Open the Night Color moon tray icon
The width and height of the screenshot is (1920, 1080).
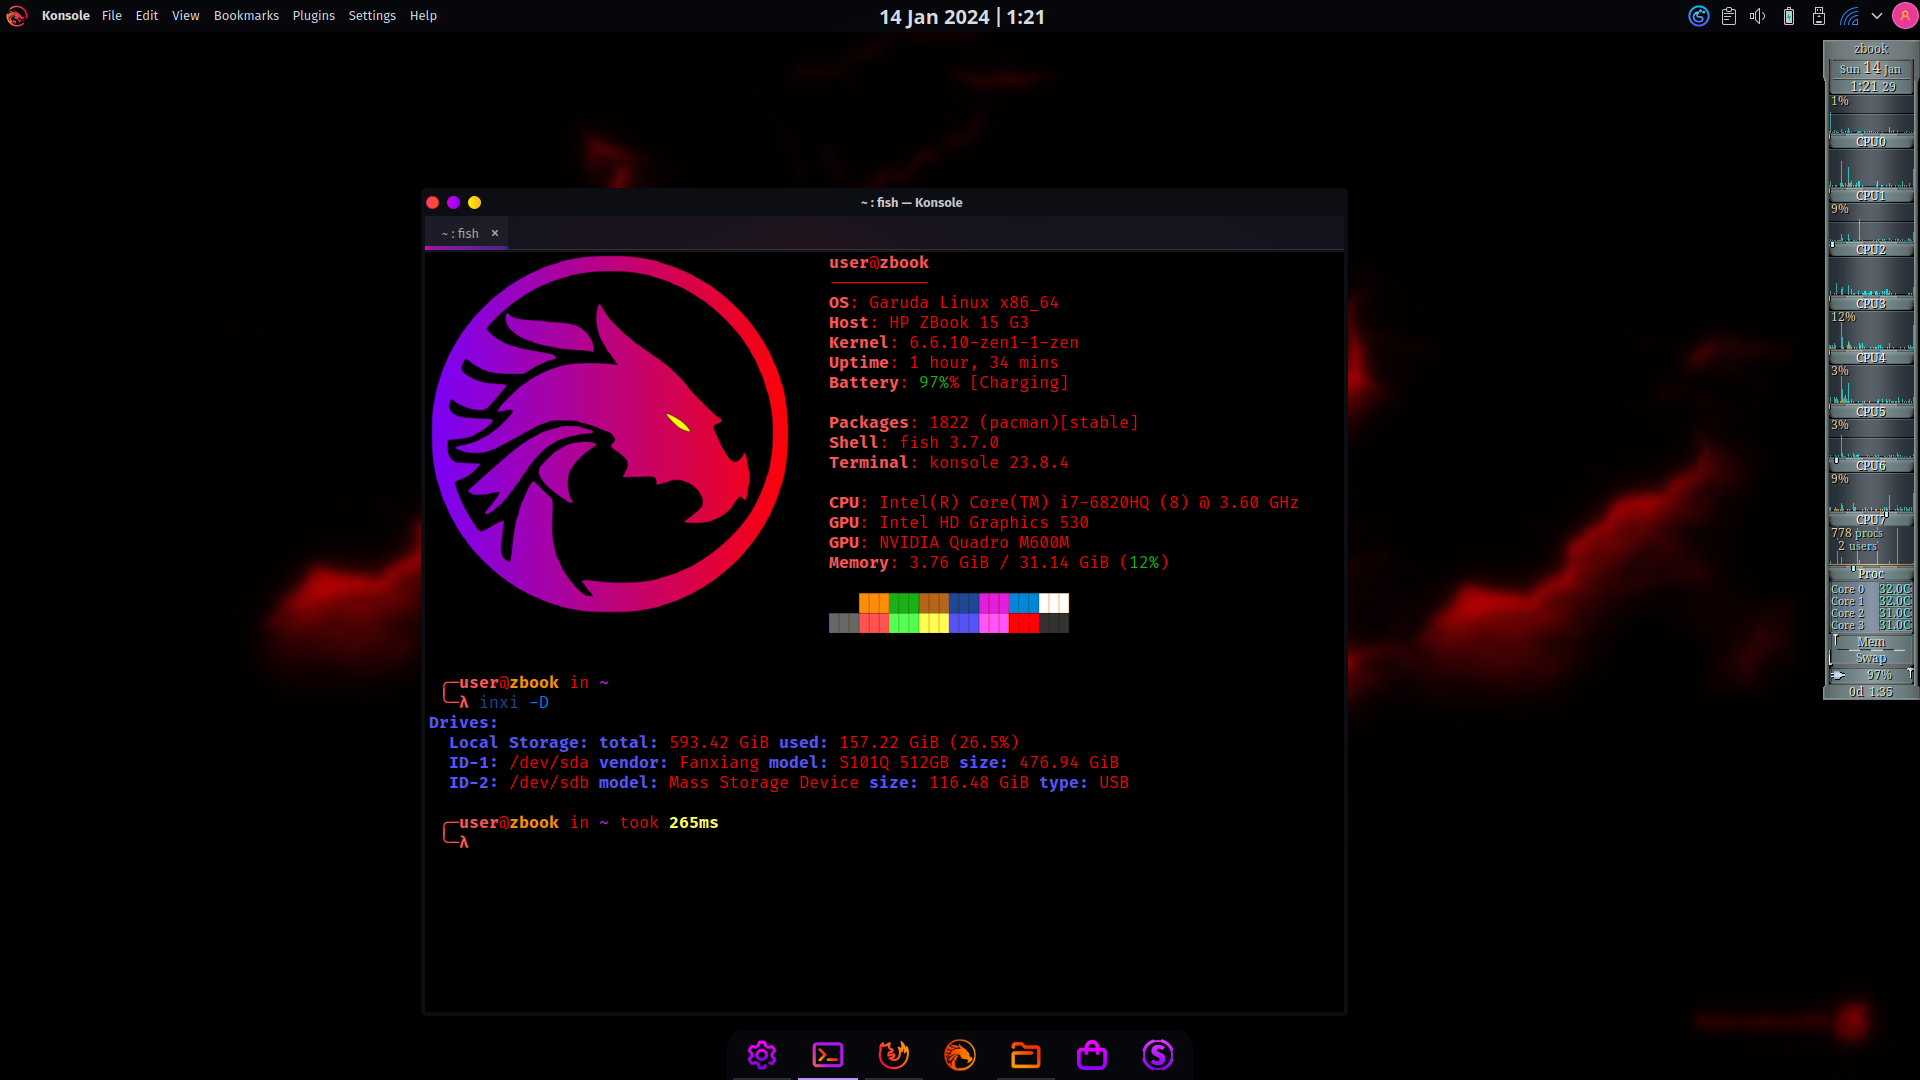1698,16
